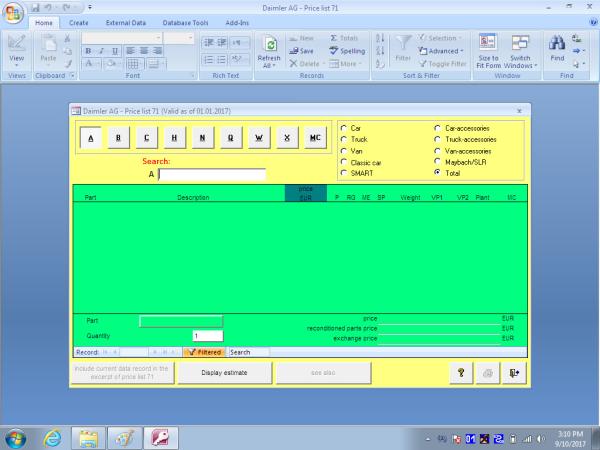Viewport: 600px width, 450px height.
Task: Click the MC prefix button
Action: (315, 138)
